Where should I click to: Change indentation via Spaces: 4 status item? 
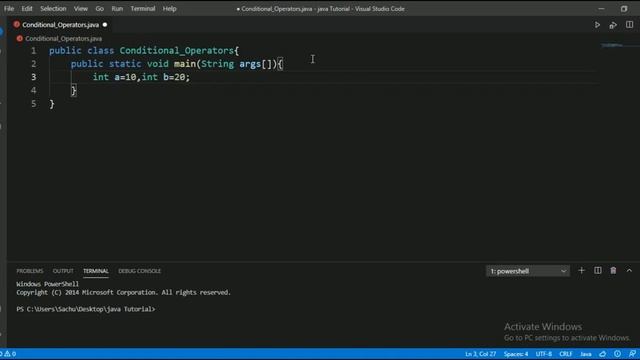tap(516, 354)
